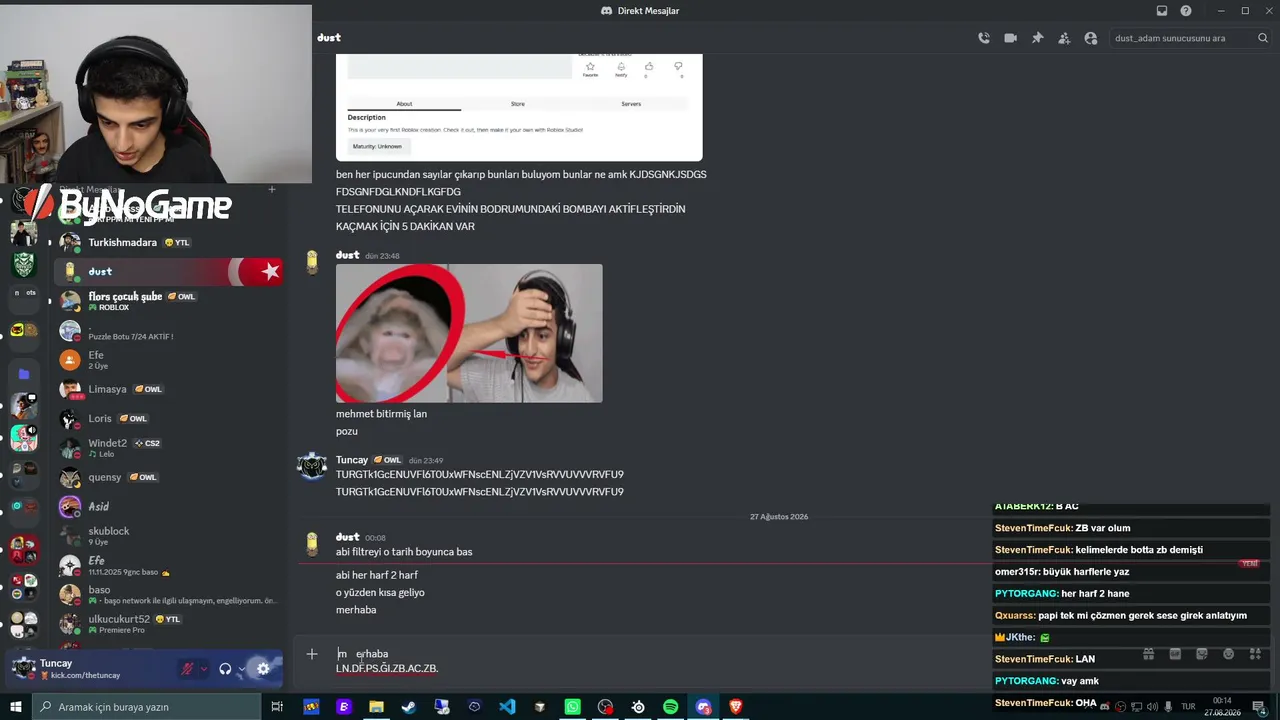This screenshot has width=1280, height=720.
Task: Show the user profile panel
Action: pos(1091,38)
